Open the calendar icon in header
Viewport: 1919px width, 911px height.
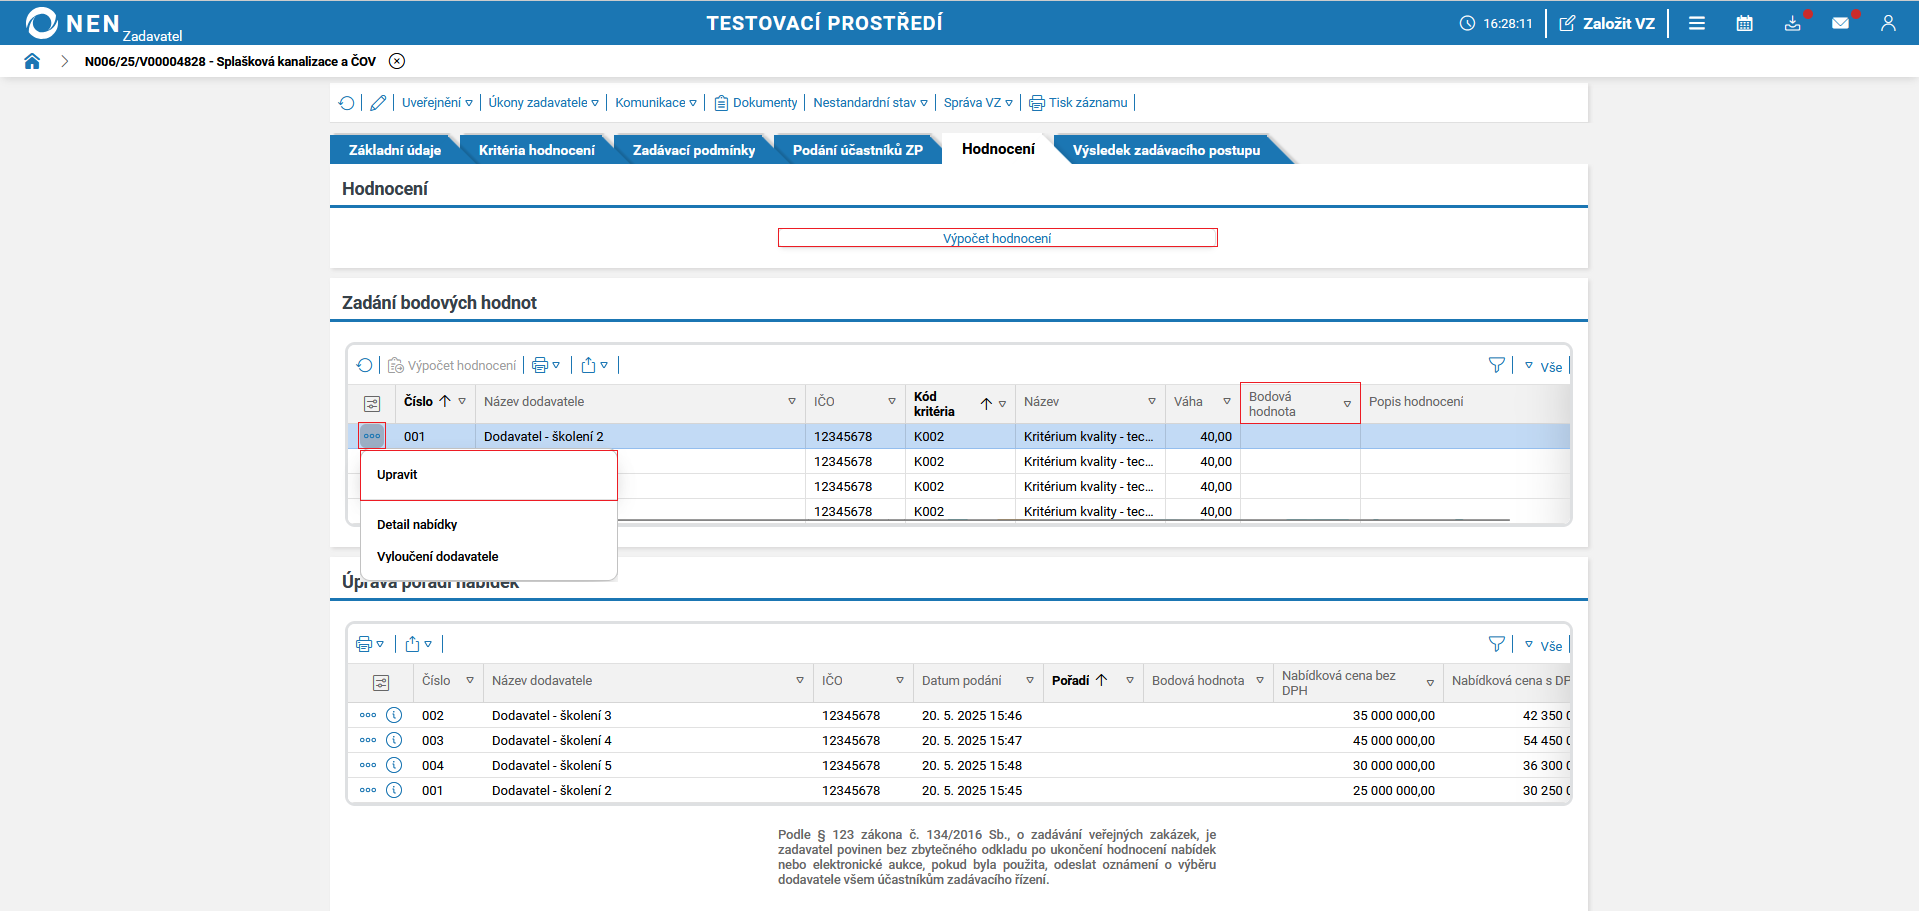click(x=1744, y=23)
